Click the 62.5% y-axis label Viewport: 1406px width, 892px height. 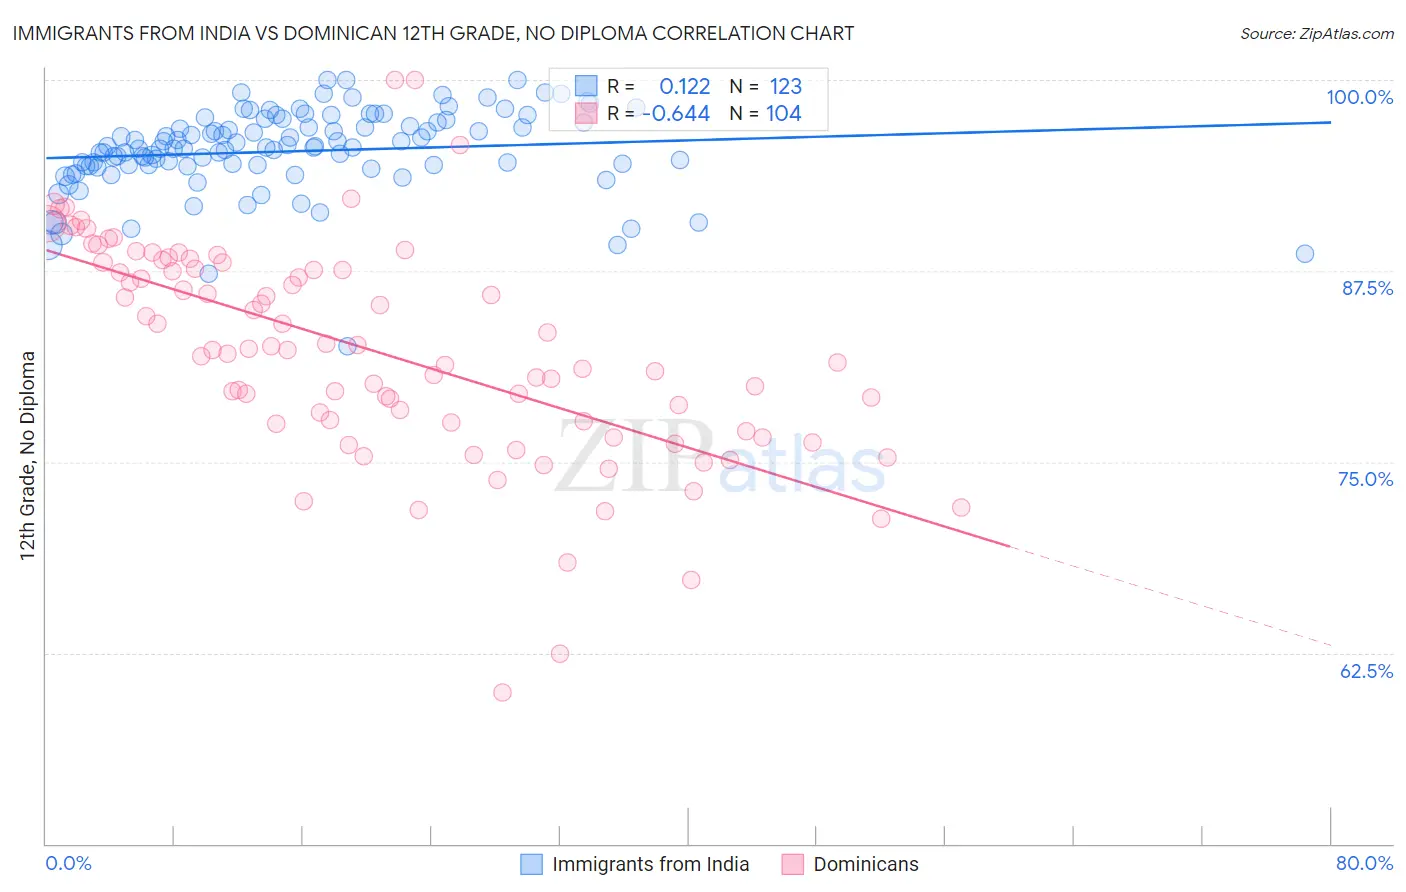[x=1367, y=671]
